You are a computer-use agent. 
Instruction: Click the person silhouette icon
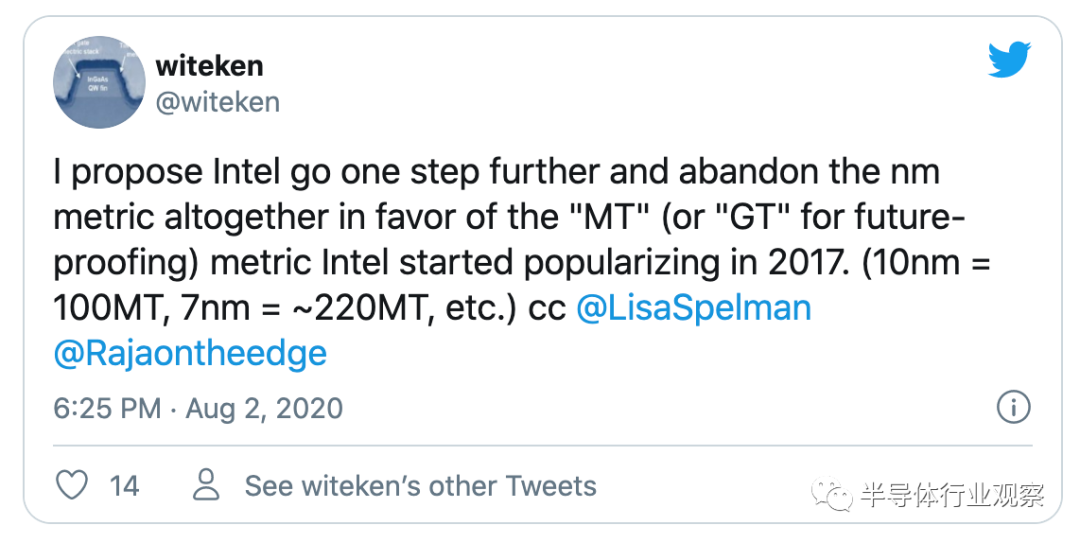(x=206, y=484)
